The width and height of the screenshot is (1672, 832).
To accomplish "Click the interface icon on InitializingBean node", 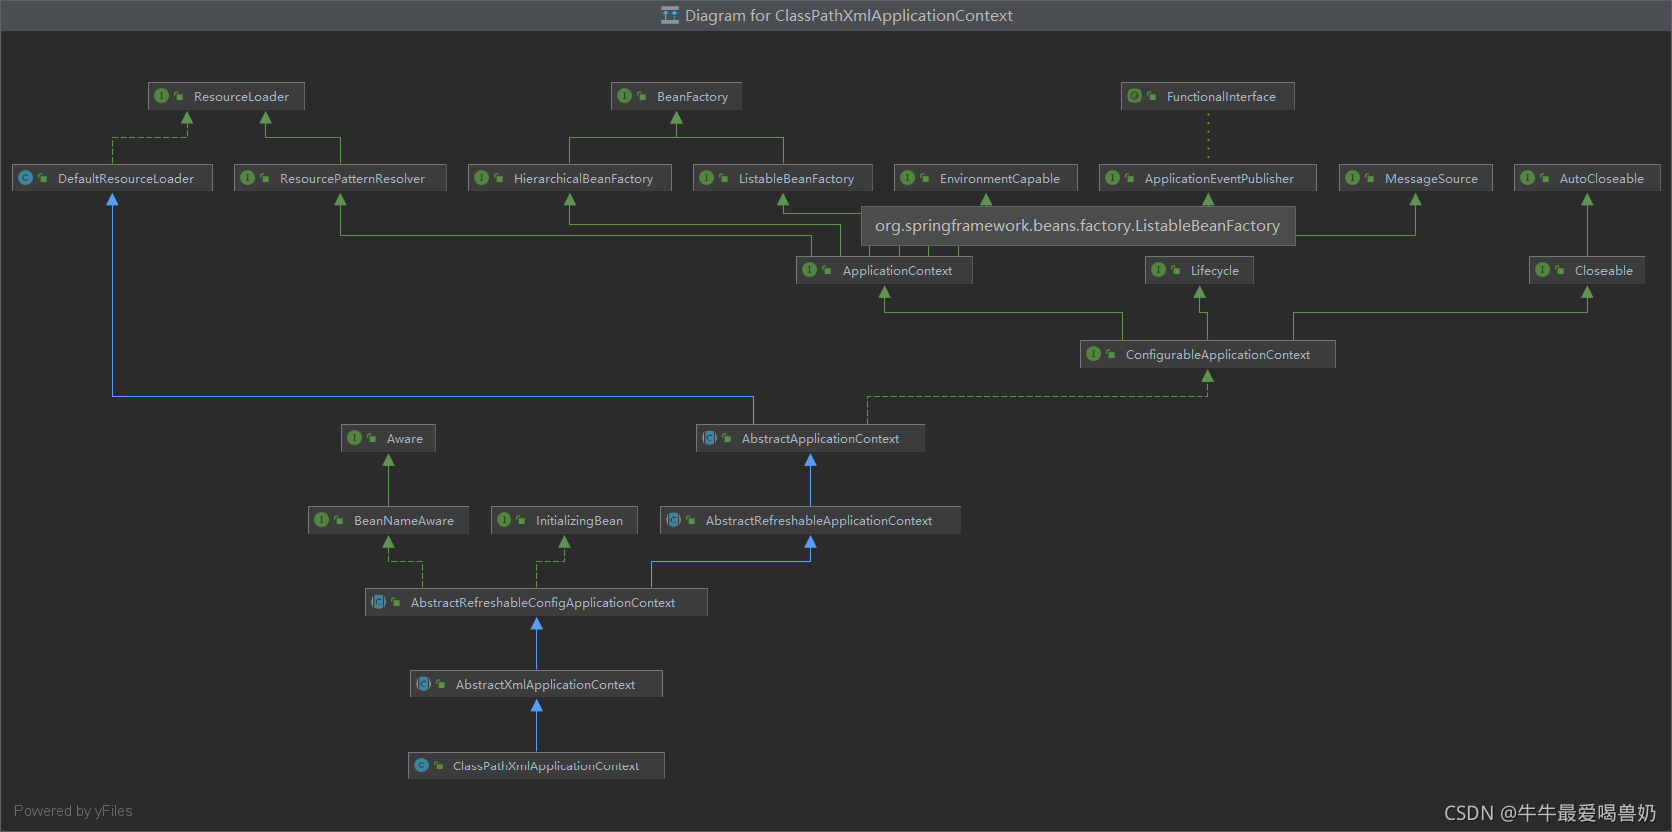I will [x=505, y=520].
